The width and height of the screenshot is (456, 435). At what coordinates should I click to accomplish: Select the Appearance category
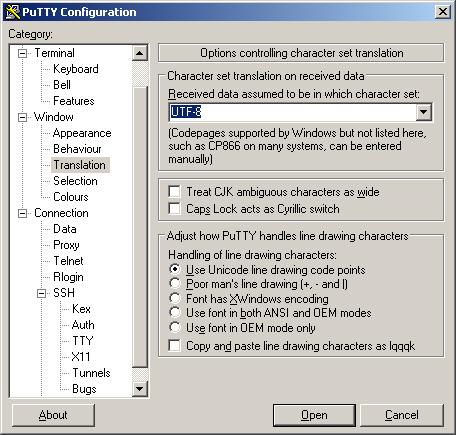coord(82,133)
